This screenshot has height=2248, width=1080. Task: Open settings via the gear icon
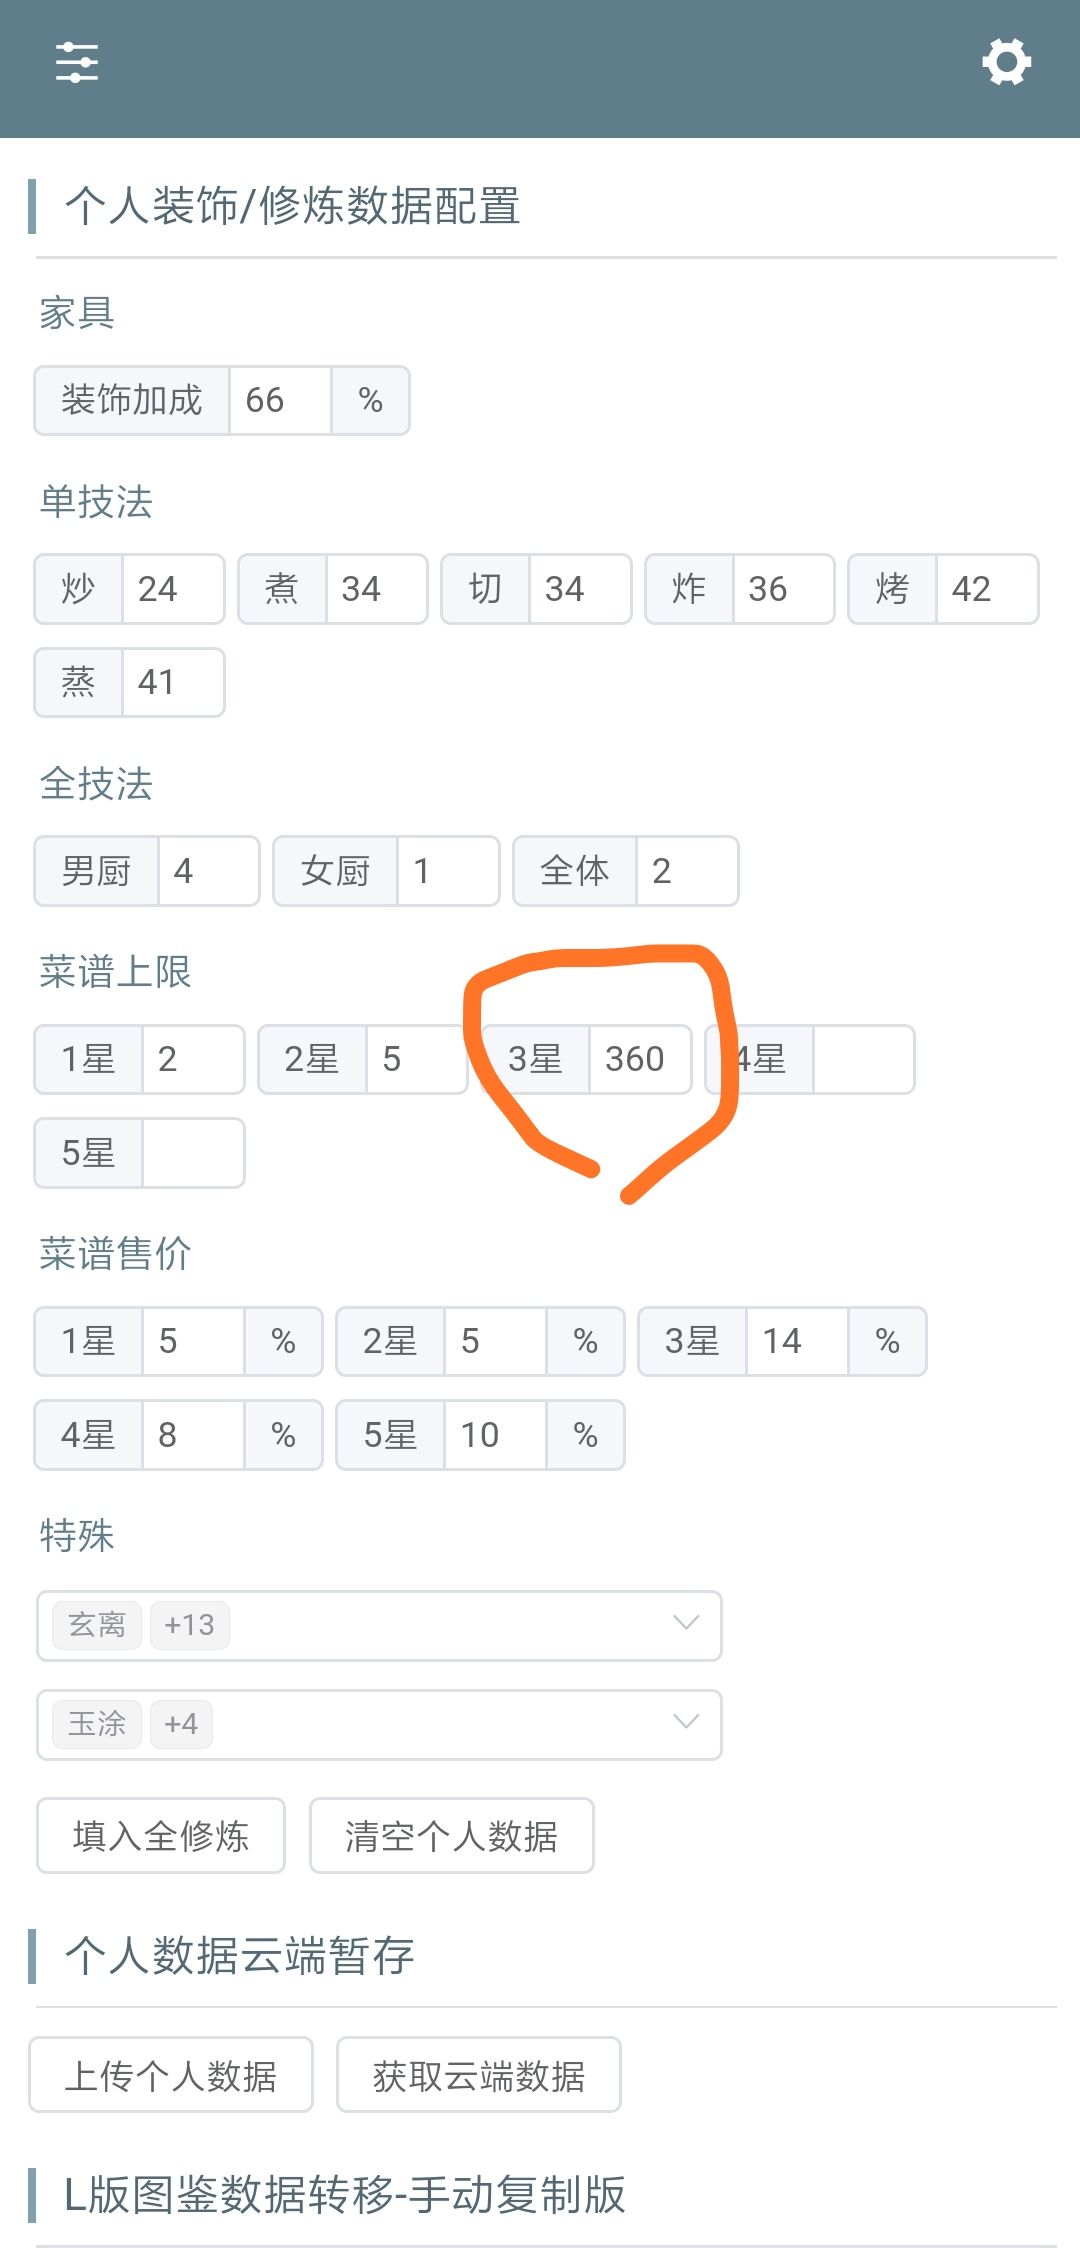coord(1006,63)
